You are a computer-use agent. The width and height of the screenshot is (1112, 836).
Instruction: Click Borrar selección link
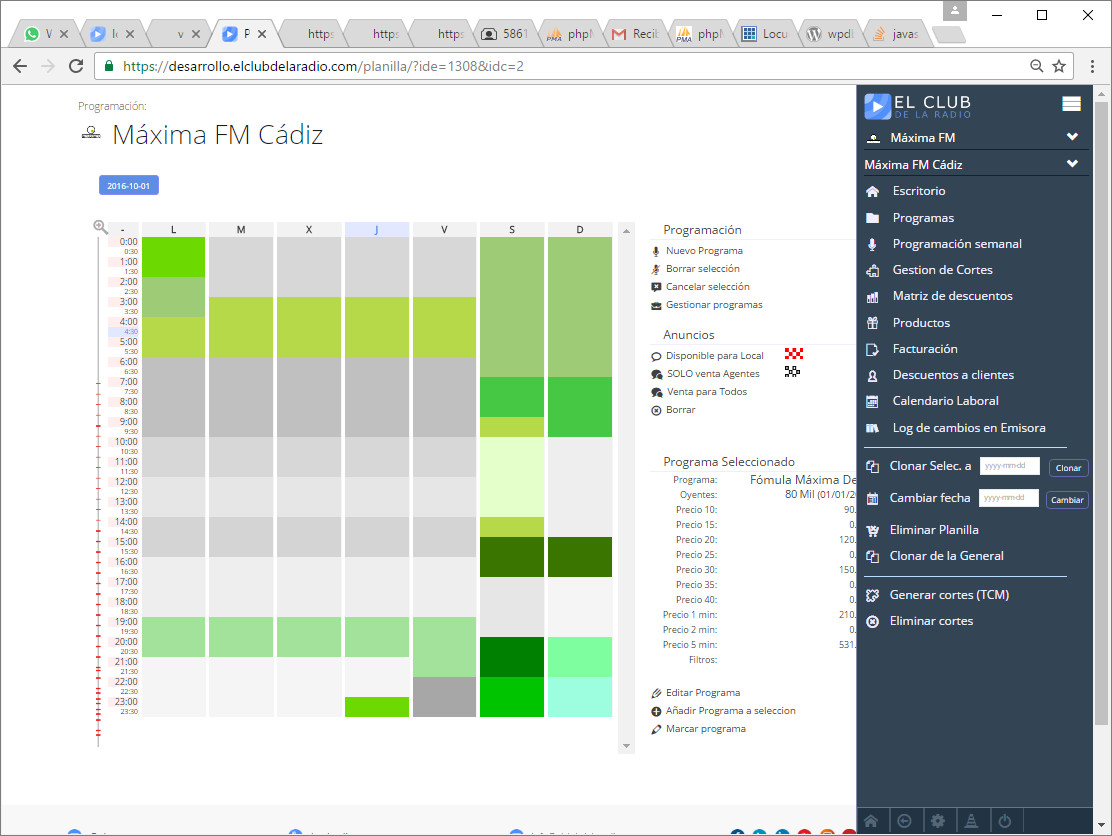[703, 269]
